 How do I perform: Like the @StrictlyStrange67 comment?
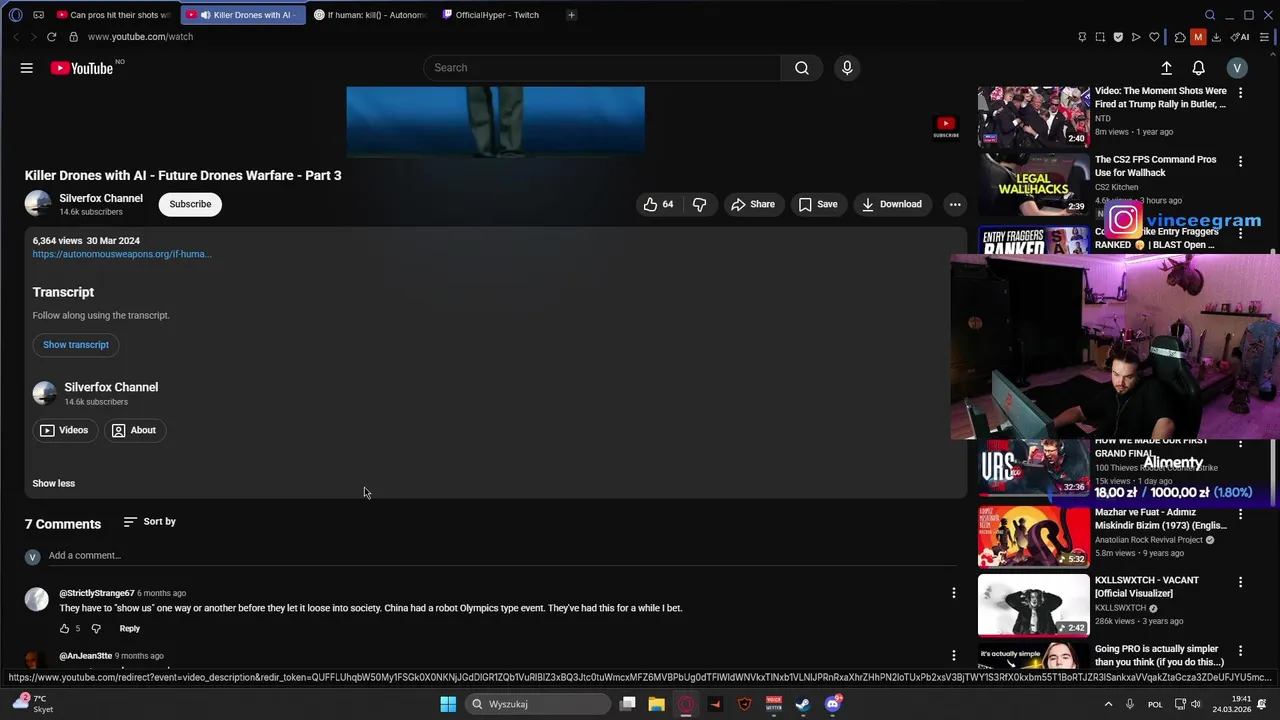click(64, 629)
